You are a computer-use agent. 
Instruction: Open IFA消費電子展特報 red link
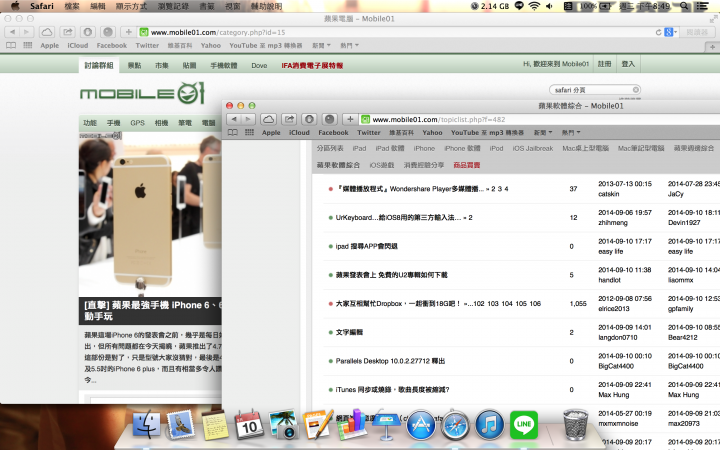point(312,66)
